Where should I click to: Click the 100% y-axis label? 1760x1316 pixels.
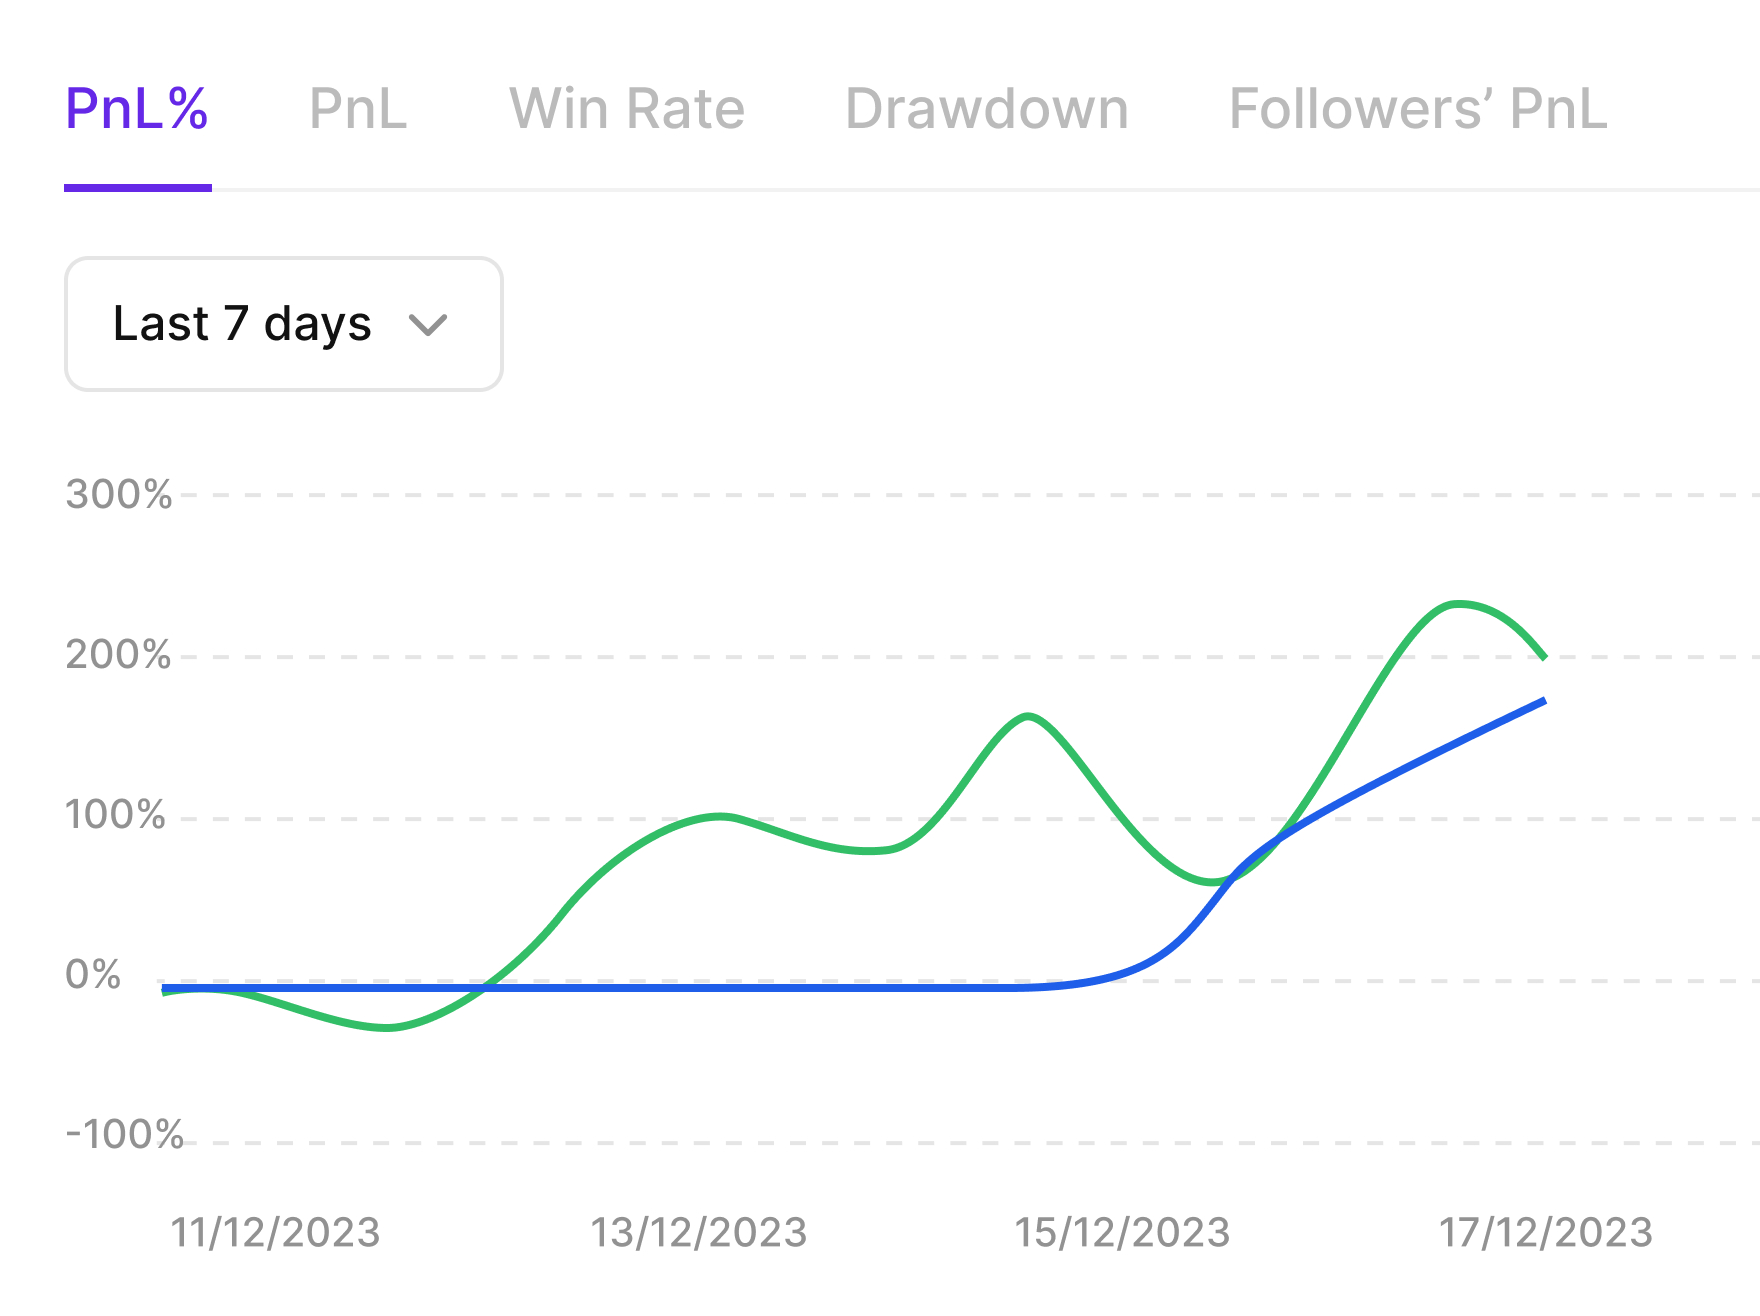[115, 816]
